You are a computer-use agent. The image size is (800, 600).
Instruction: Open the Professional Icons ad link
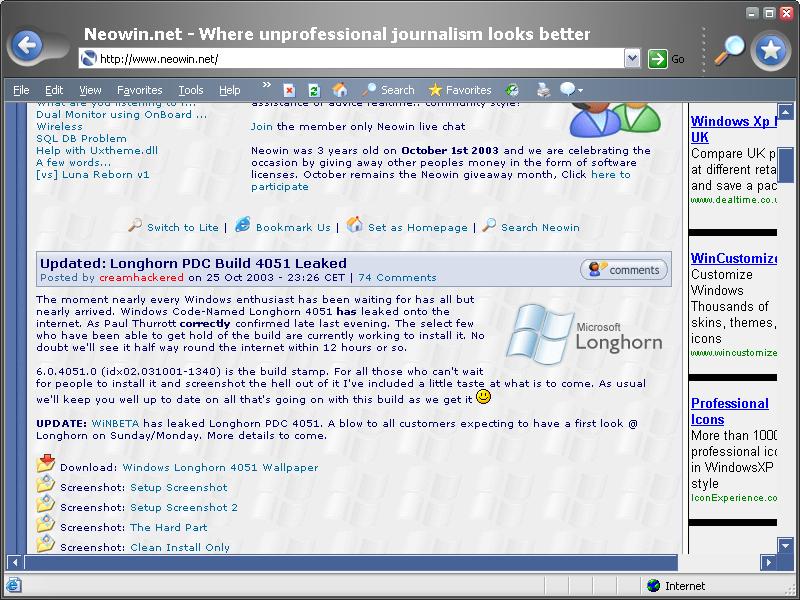click(x=730, y=411)
